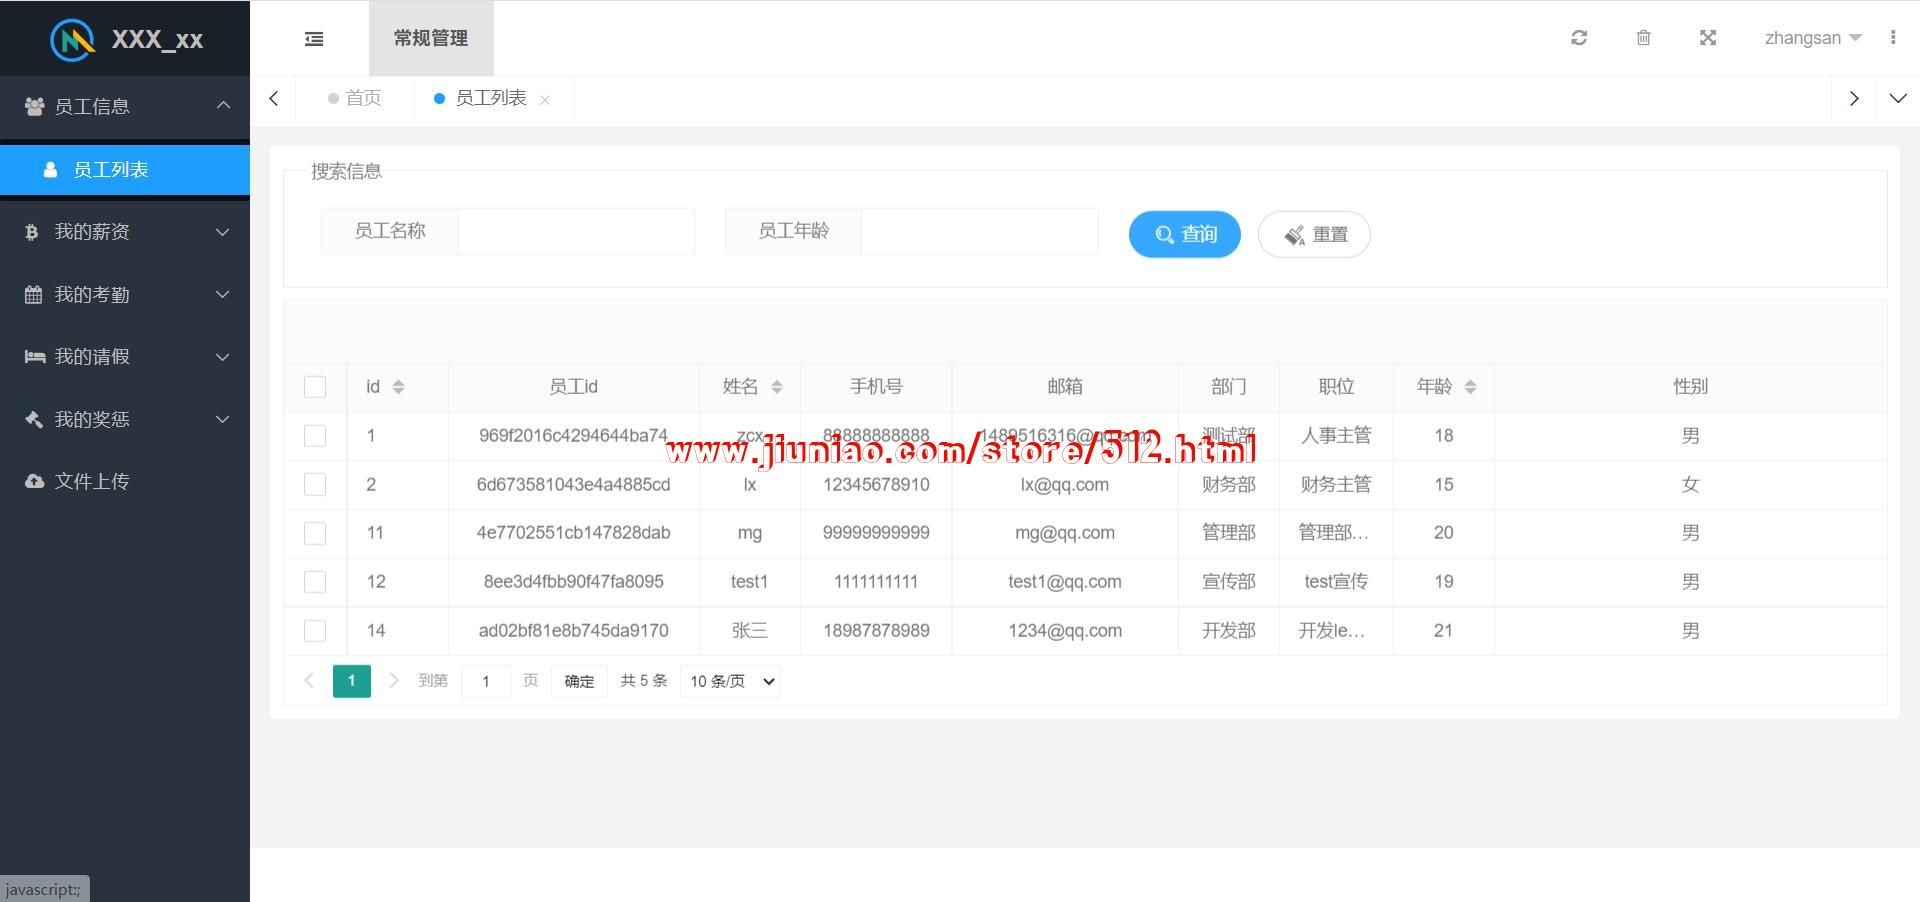Open the vertical three-dot more menu
This screenshot has width=1920, height=902.
(1893, 38)
